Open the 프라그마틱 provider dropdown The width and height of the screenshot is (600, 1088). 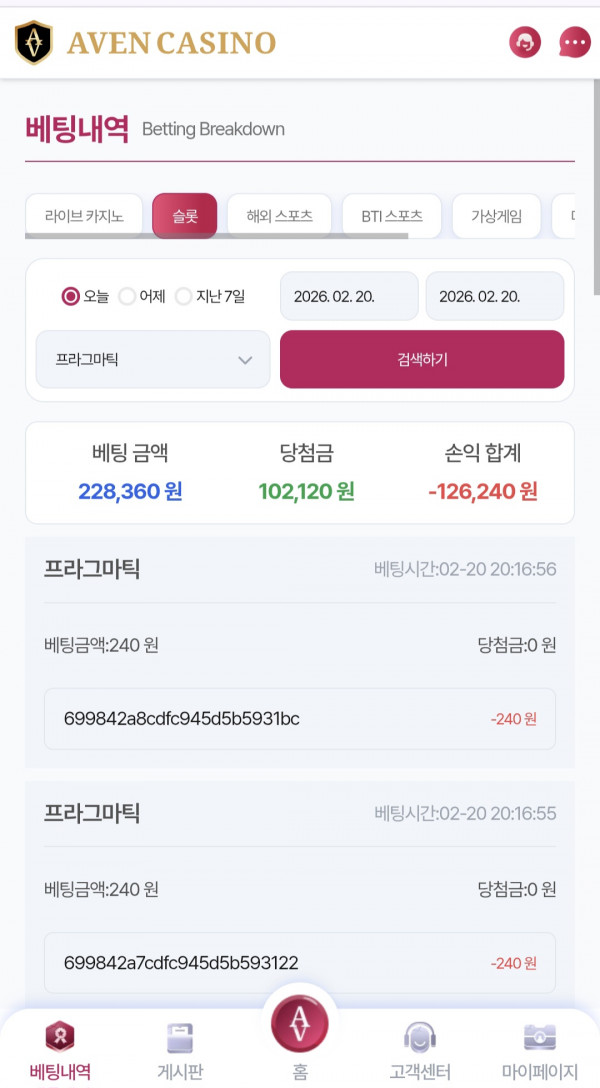click(152, 359)
